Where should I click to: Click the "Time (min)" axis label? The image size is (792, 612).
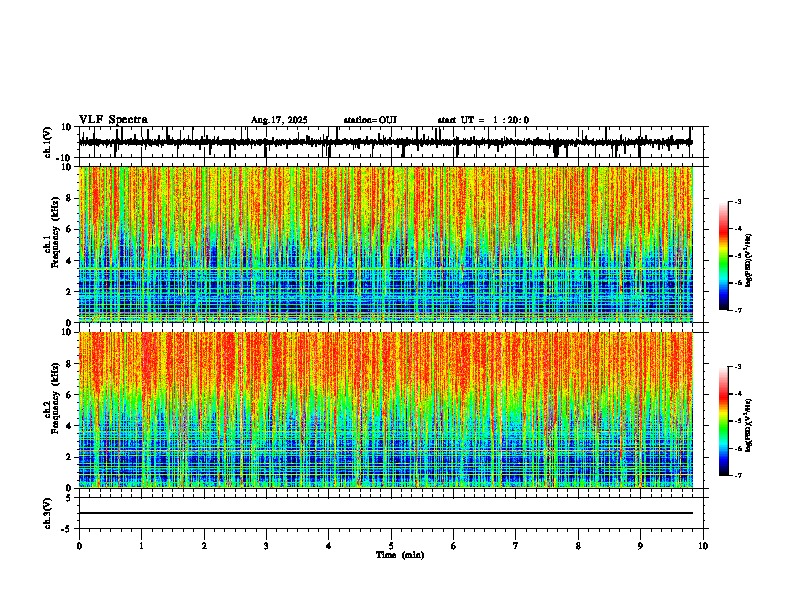[400, 555]
